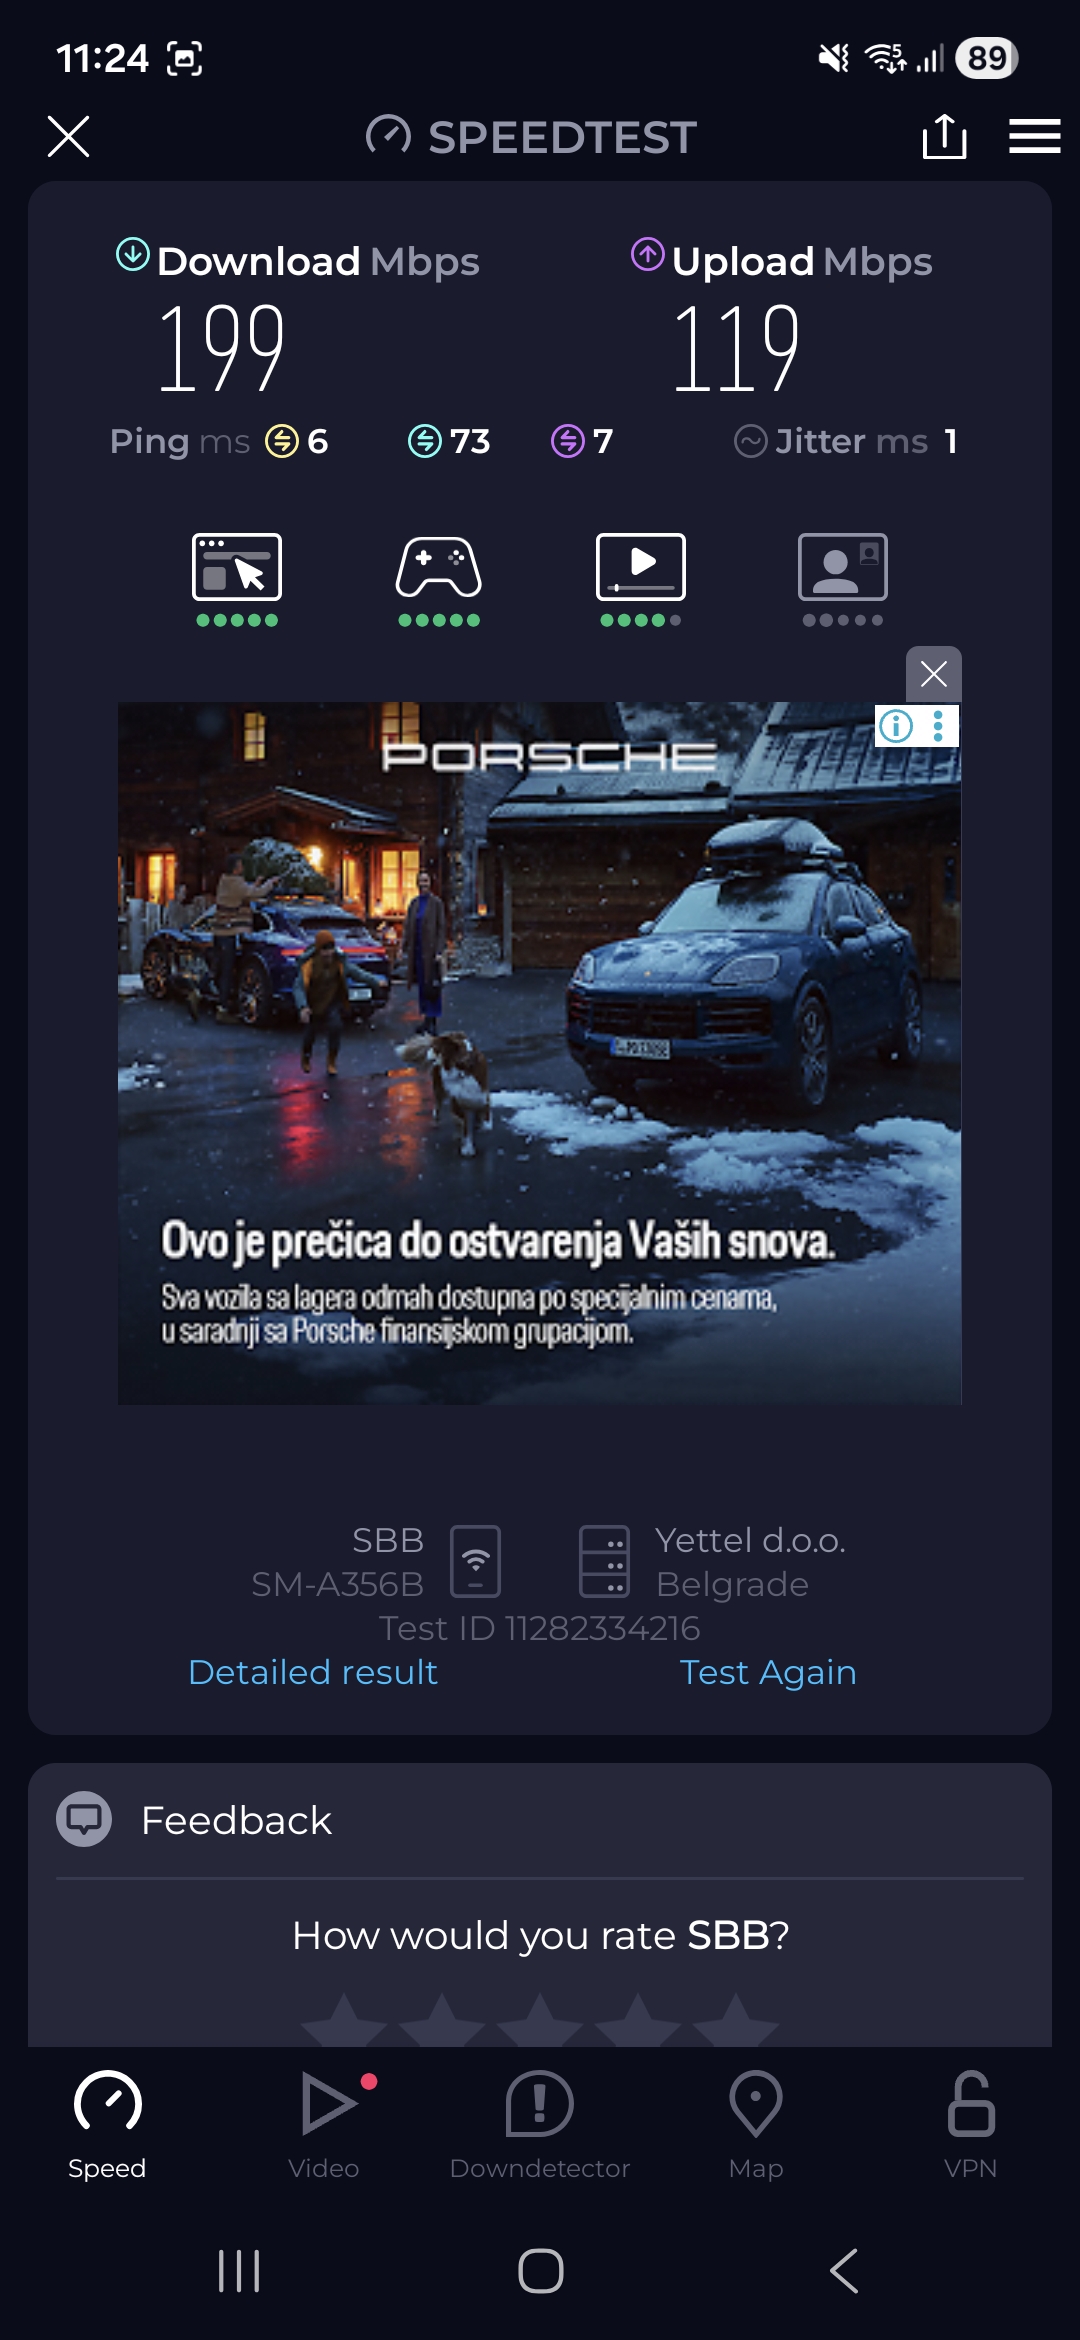The image size is (1080, 2340).
Task: Open the hamburger menu
Action: (x=1034, y=137)
